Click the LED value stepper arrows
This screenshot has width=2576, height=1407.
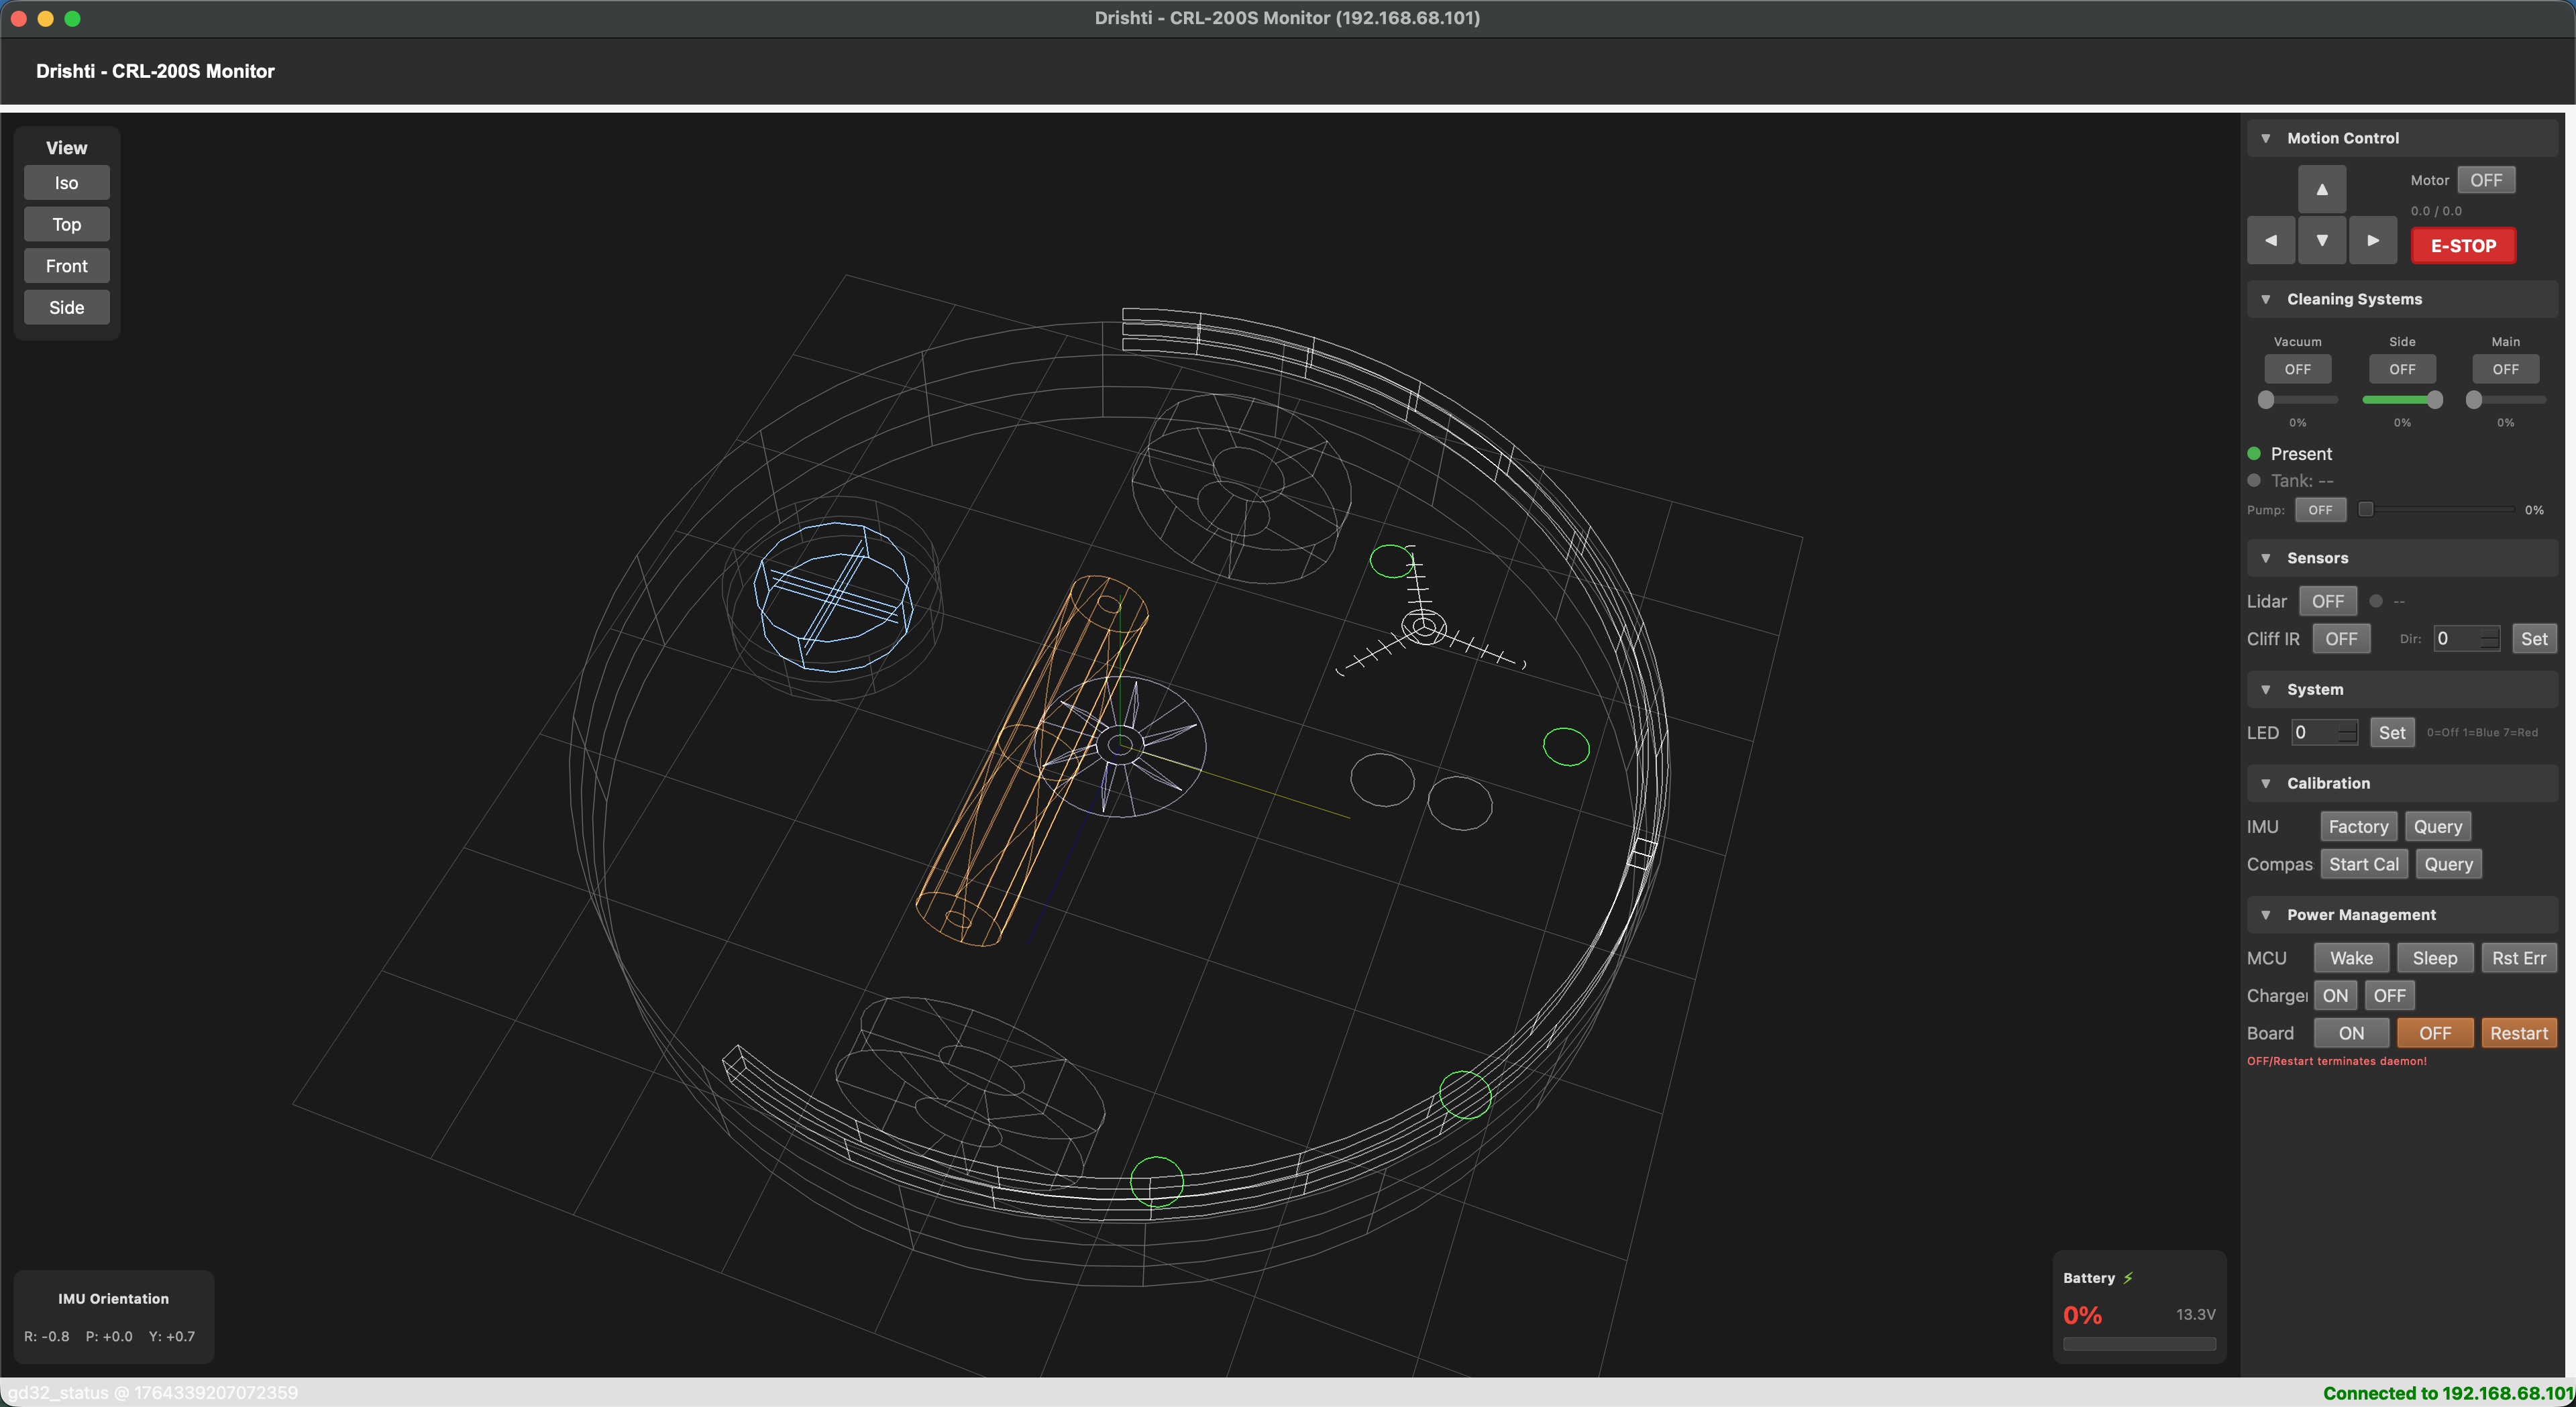[2347, 733]
